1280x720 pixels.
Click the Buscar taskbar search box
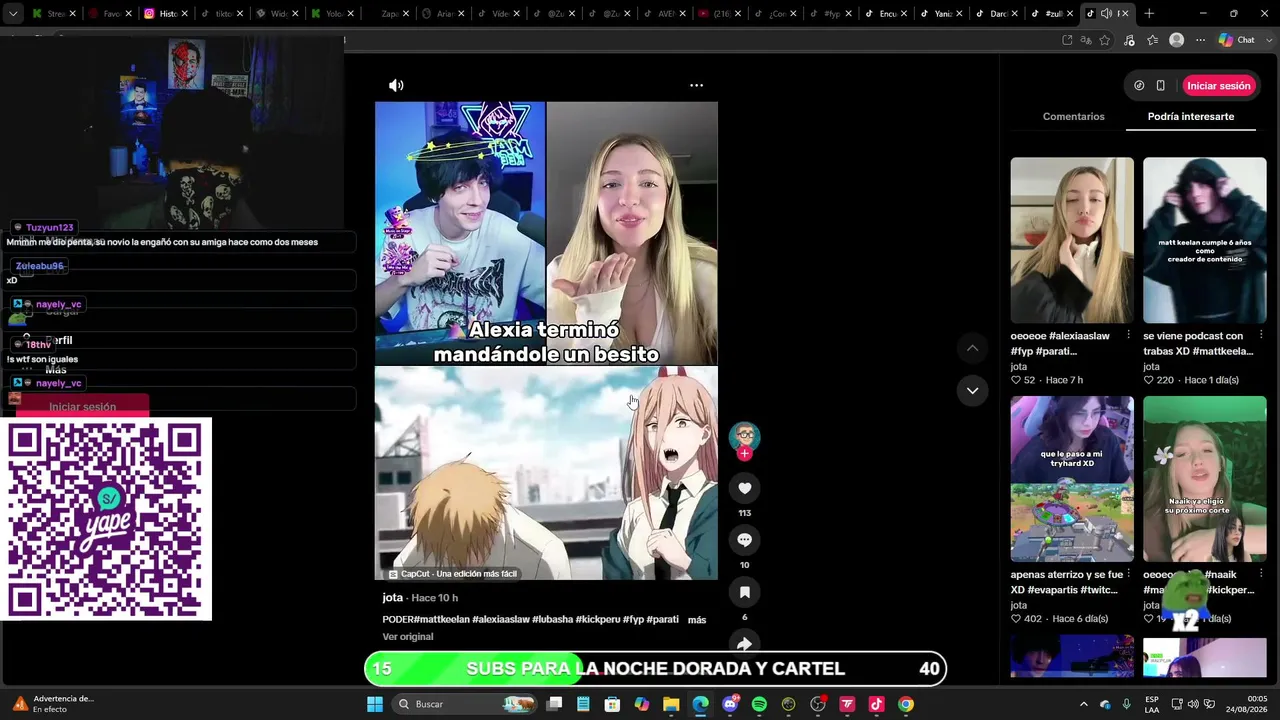pos(466,704)
